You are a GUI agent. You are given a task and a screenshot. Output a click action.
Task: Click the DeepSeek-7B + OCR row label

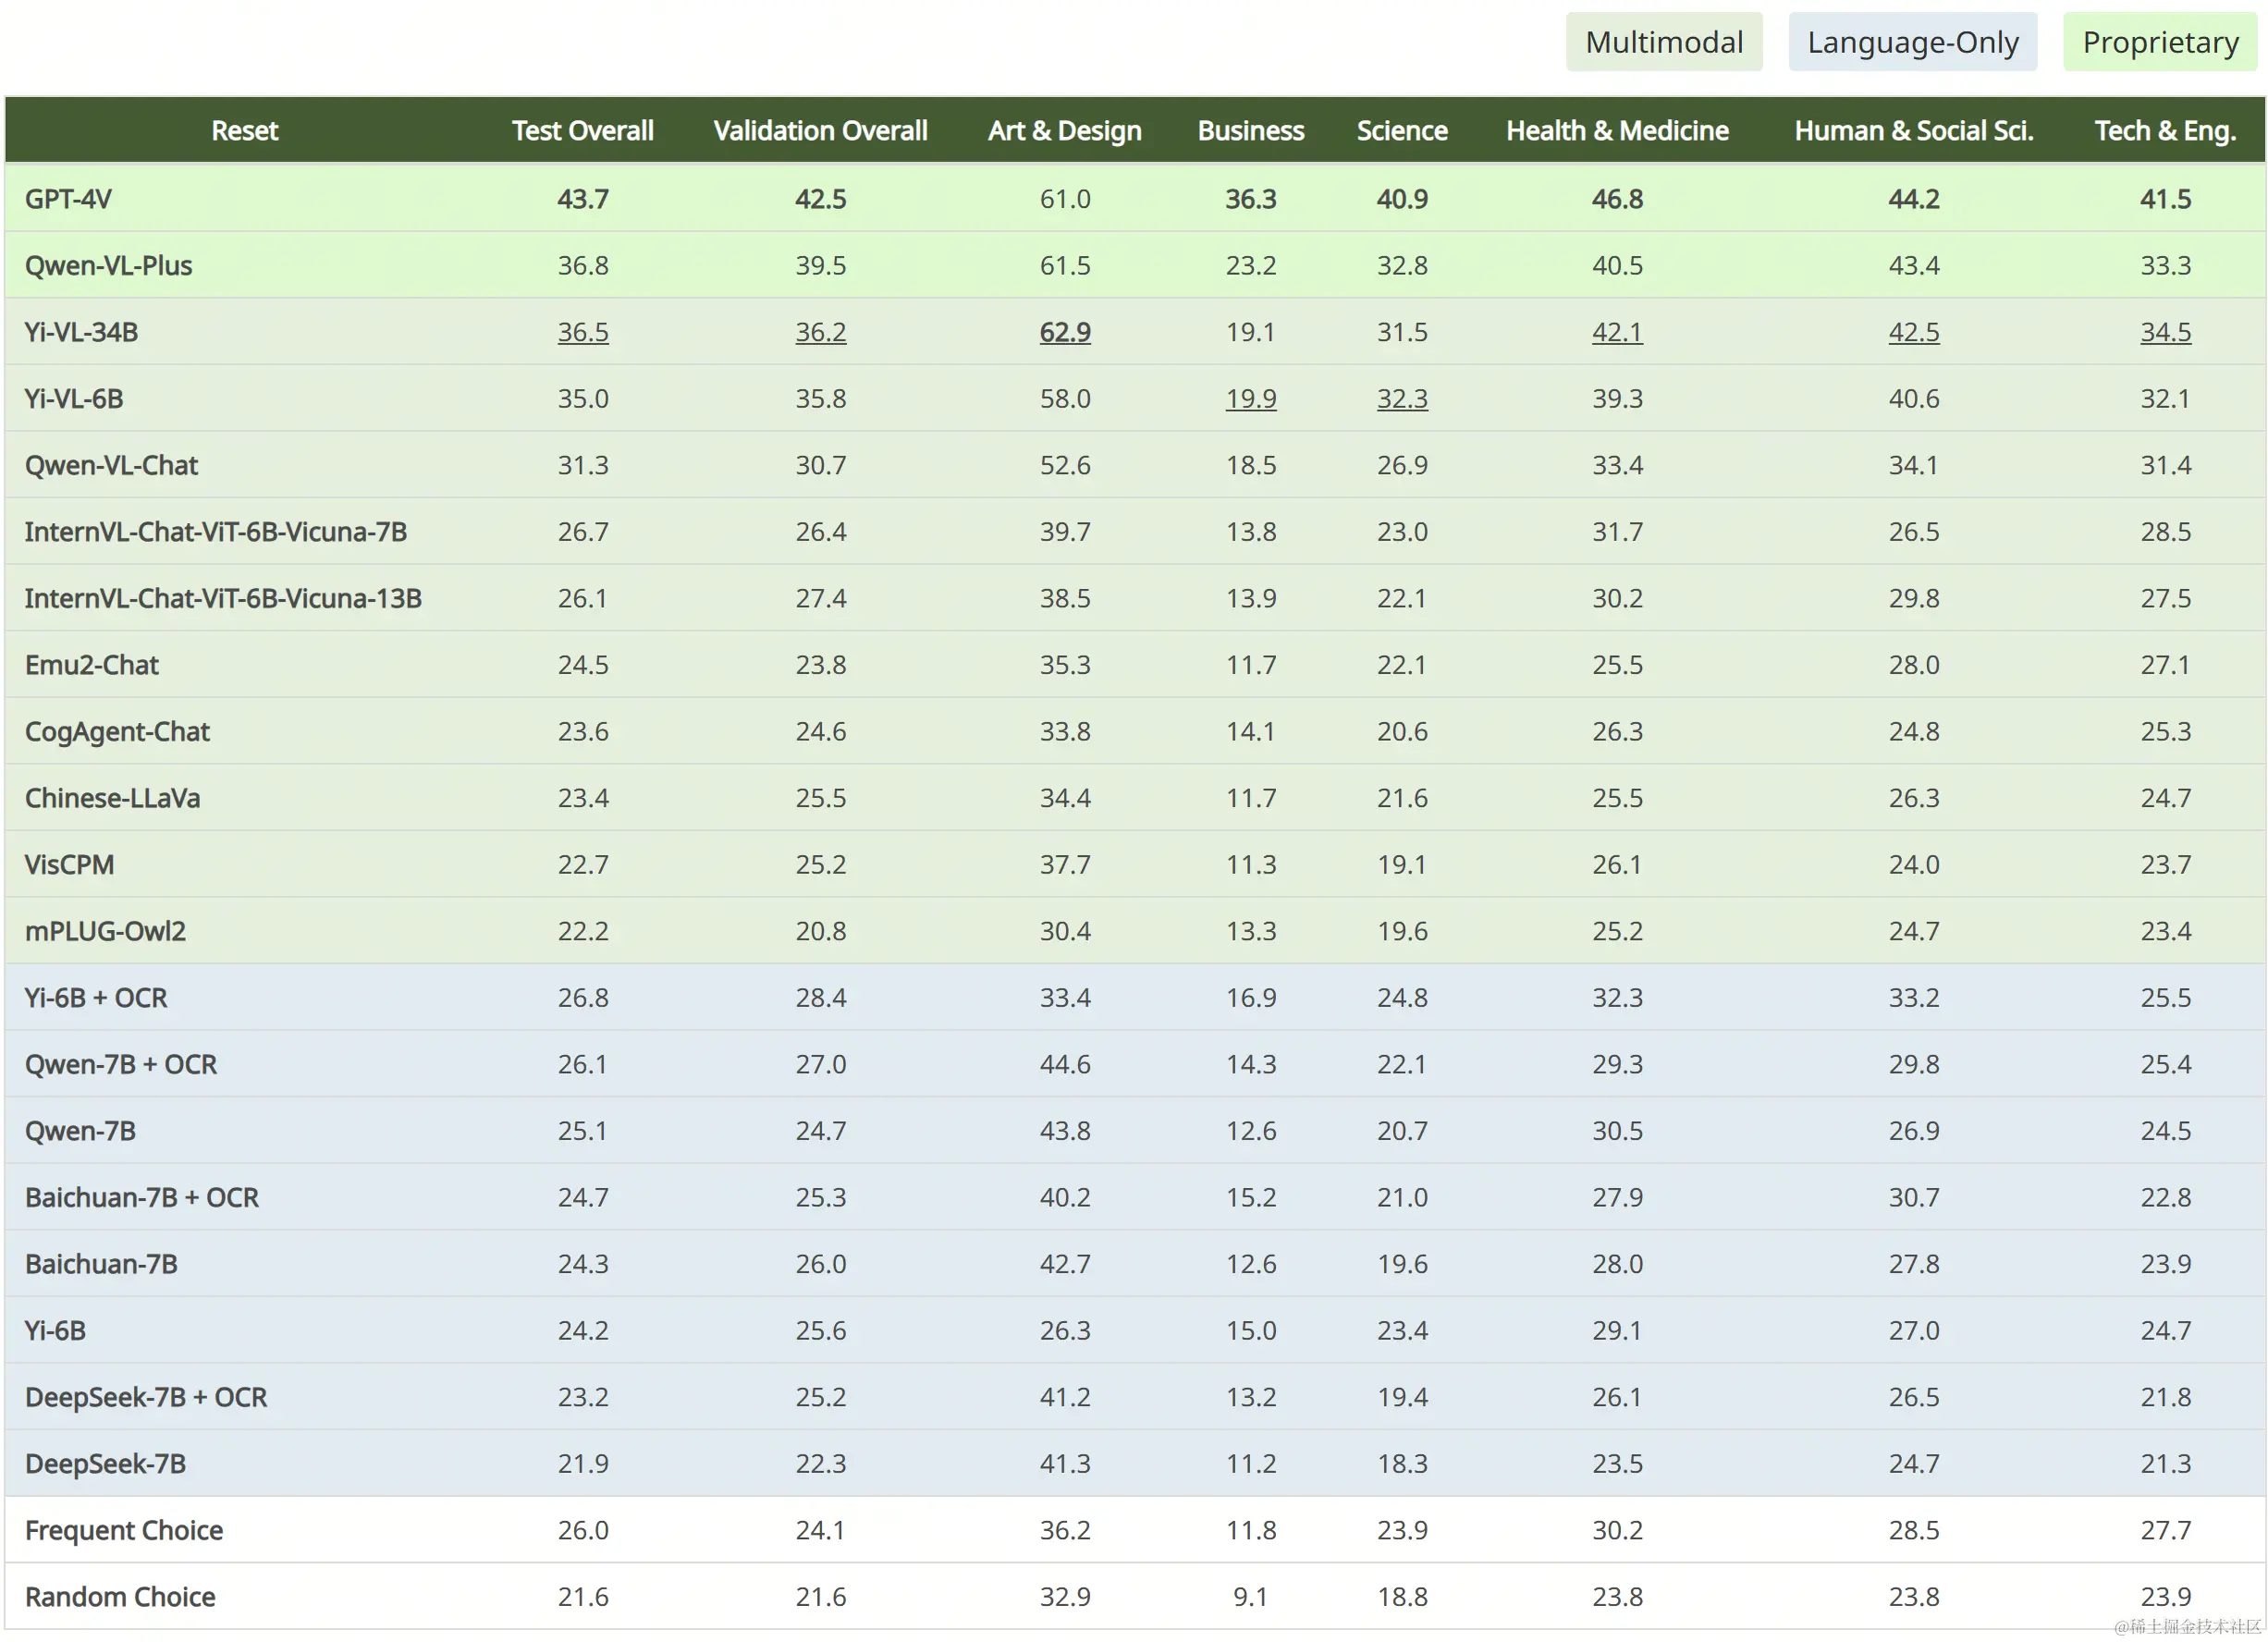coord(146,1397)
